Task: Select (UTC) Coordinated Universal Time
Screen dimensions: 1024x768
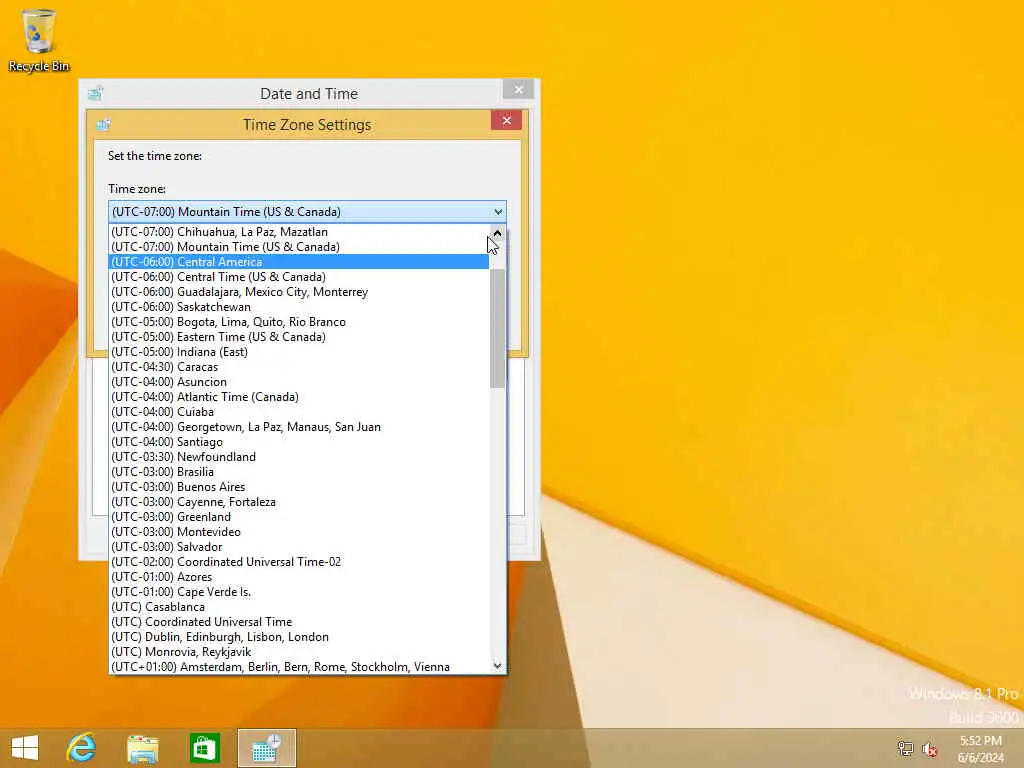Action: click(x=299, y=622)
